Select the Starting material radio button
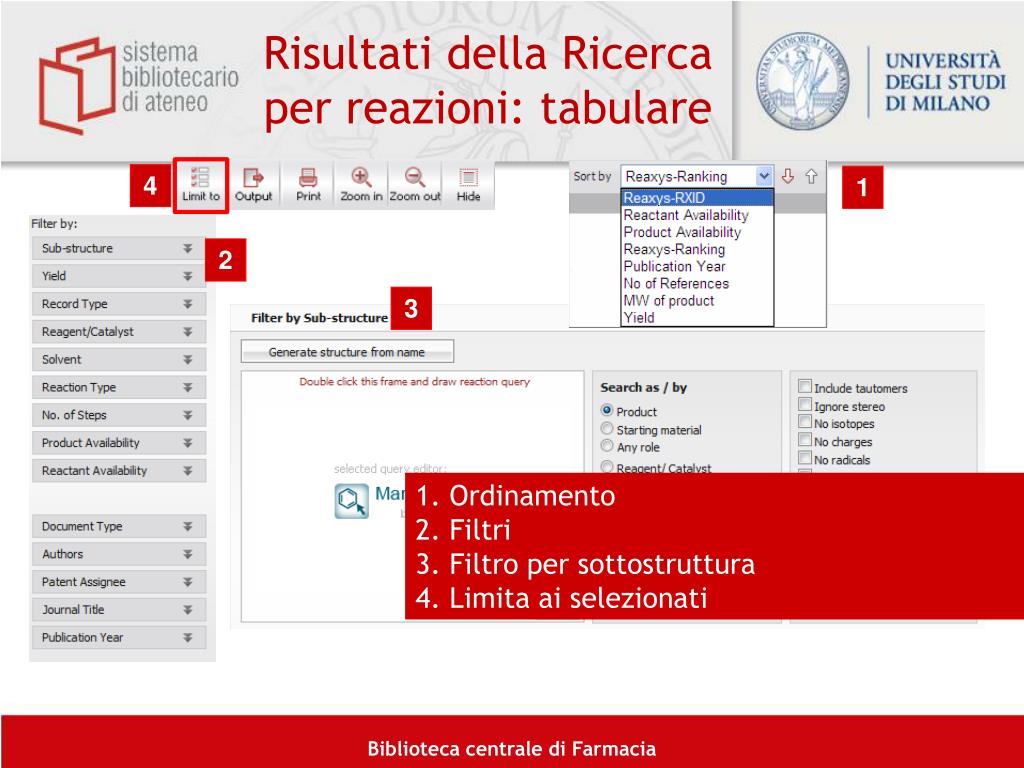Screen dimensions: 1024x768 [x=607, y=428]
